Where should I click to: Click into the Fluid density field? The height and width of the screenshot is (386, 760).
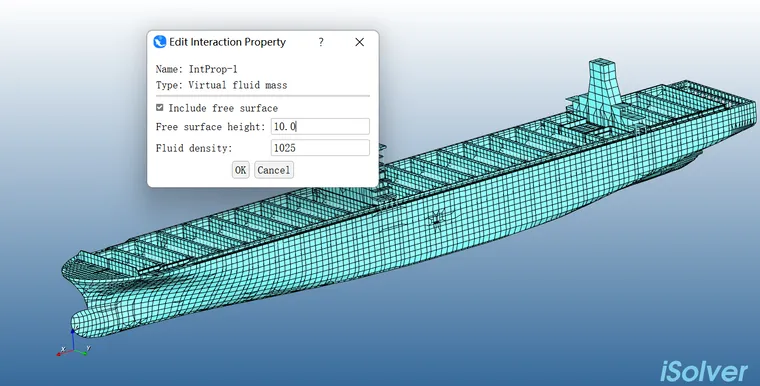tap(320, 148)
